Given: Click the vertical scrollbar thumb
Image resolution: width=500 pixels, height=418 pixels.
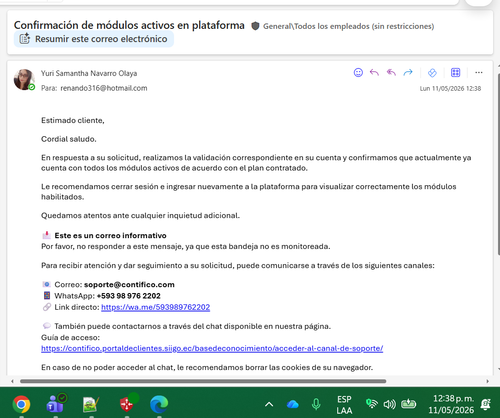Looking at the screenshot, I should [x=499, y=164].
